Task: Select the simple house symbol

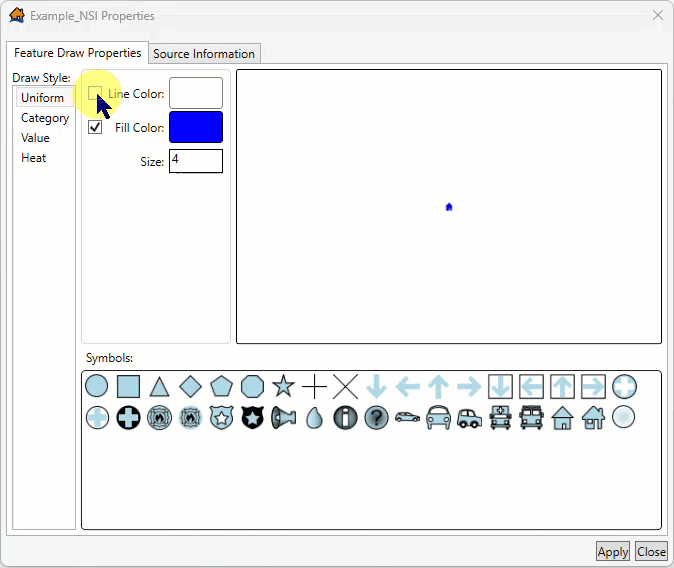Action: point(562,418)
